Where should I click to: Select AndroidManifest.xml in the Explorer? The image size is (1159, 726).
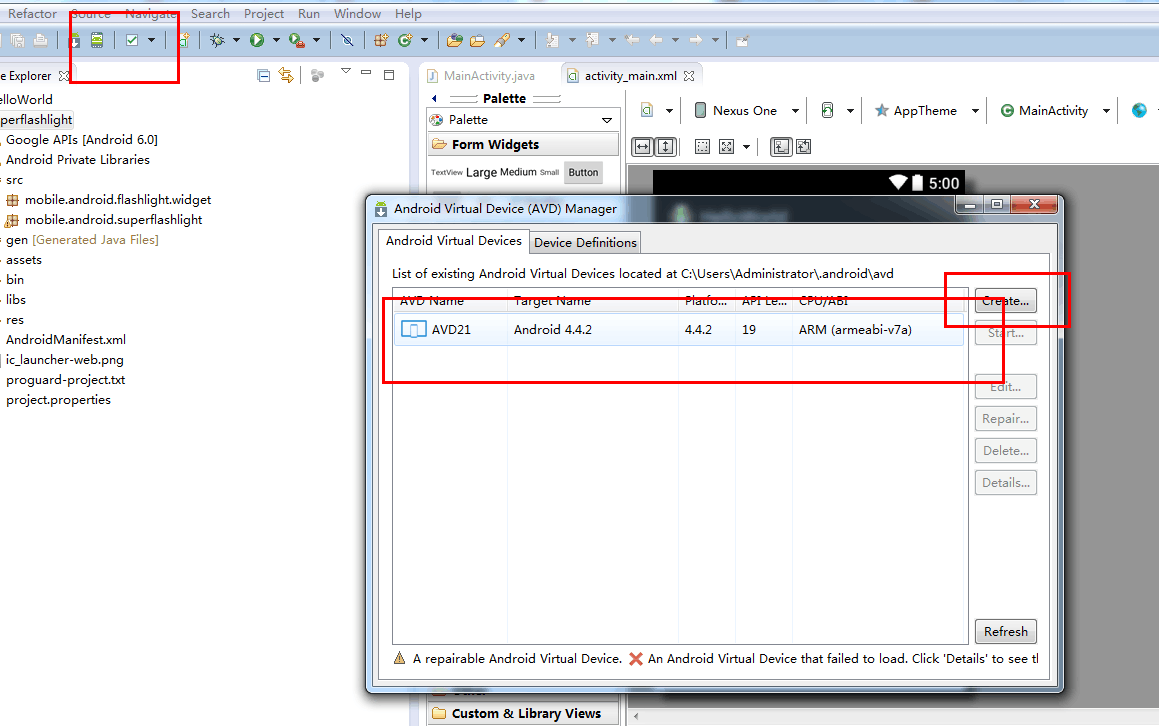pyautogui.click(x=66, y=339)
